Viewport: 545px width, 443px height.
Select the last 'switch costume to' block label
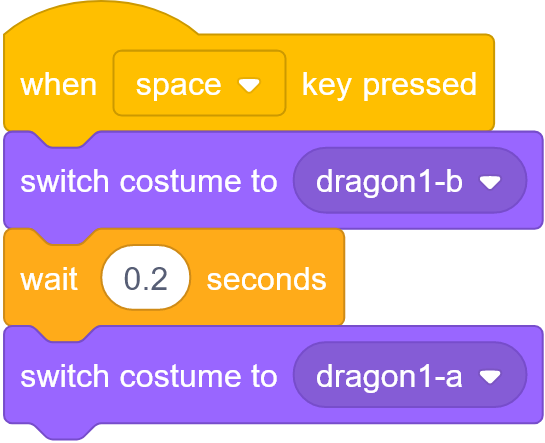click(x=149, y=376)
